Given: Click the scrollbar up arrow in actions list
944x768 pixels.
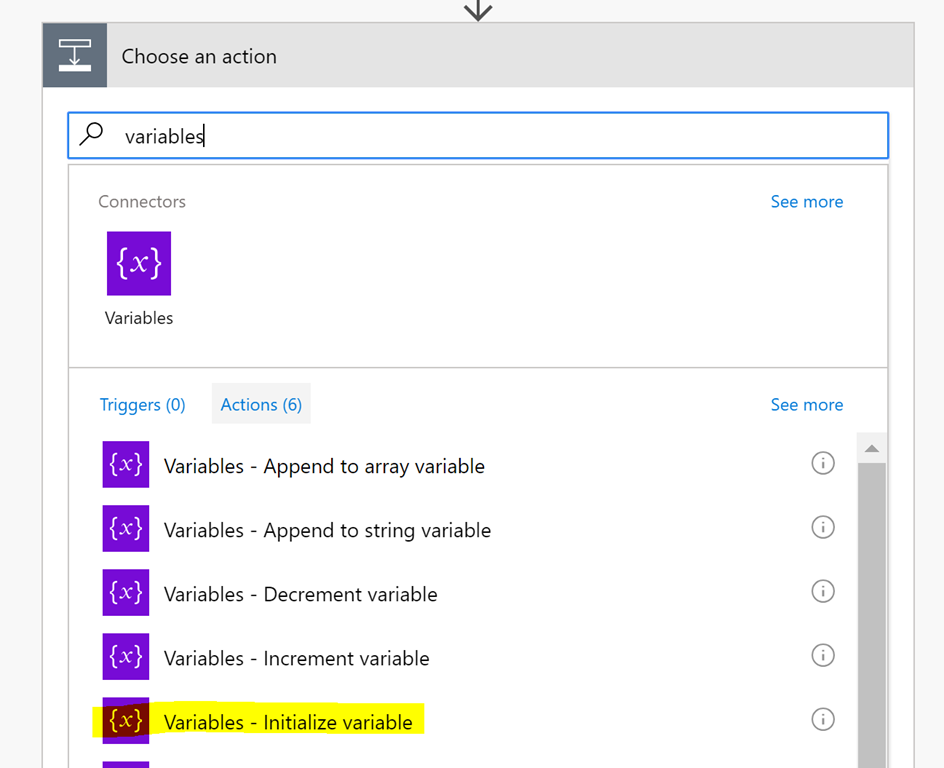Looking at the screenshot, I should tap(871, 448).
